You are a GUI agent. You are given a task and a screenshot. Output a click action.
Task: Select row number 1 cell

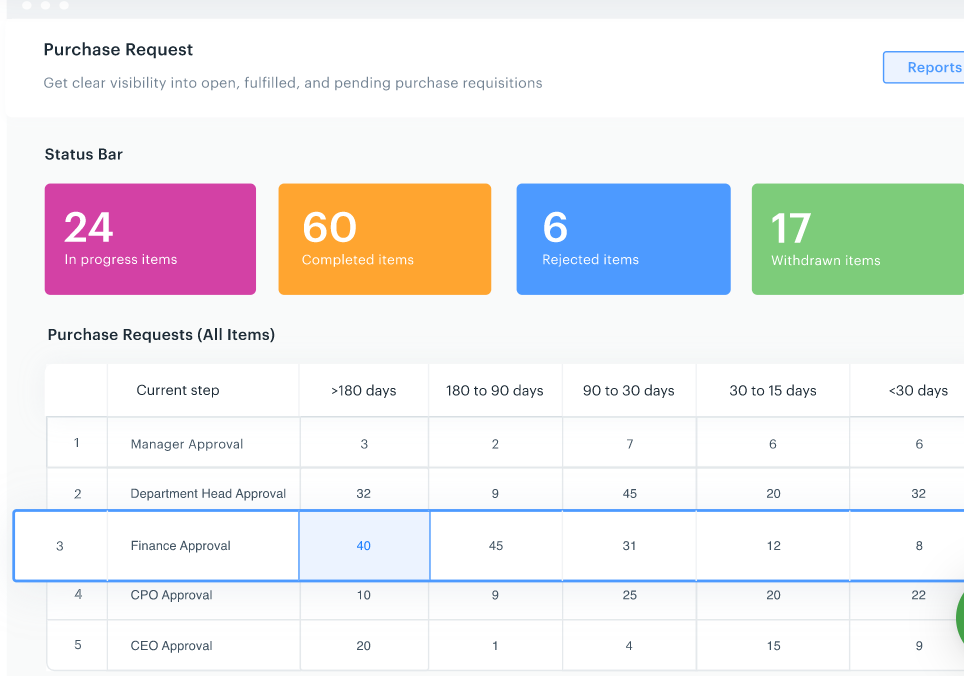[77, 442]
